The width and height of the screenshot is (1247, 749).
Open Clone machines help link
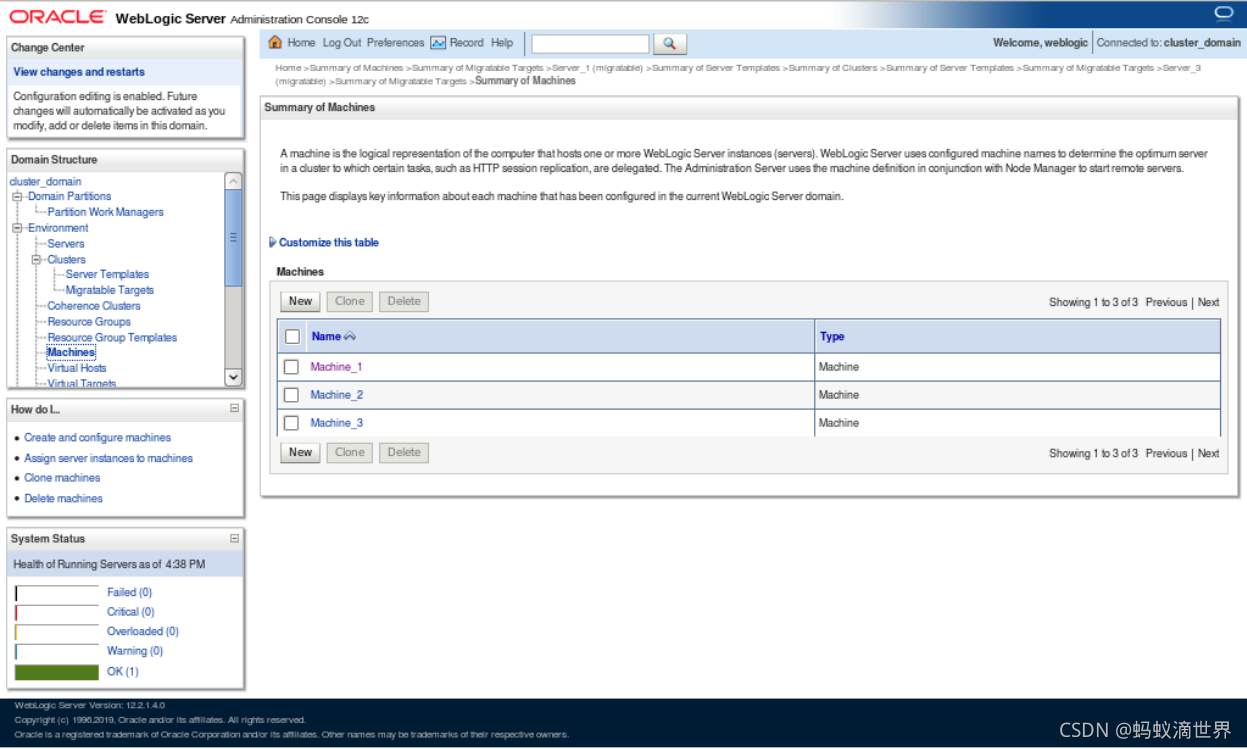point(62,478)
